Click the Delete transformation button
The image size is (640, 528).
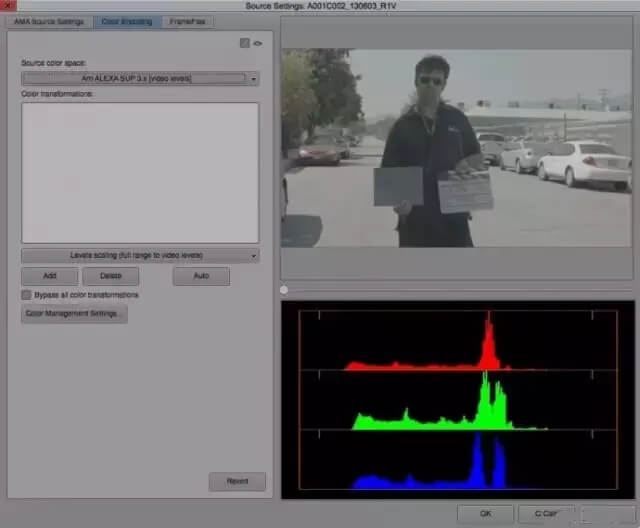[x=110, y=276]
